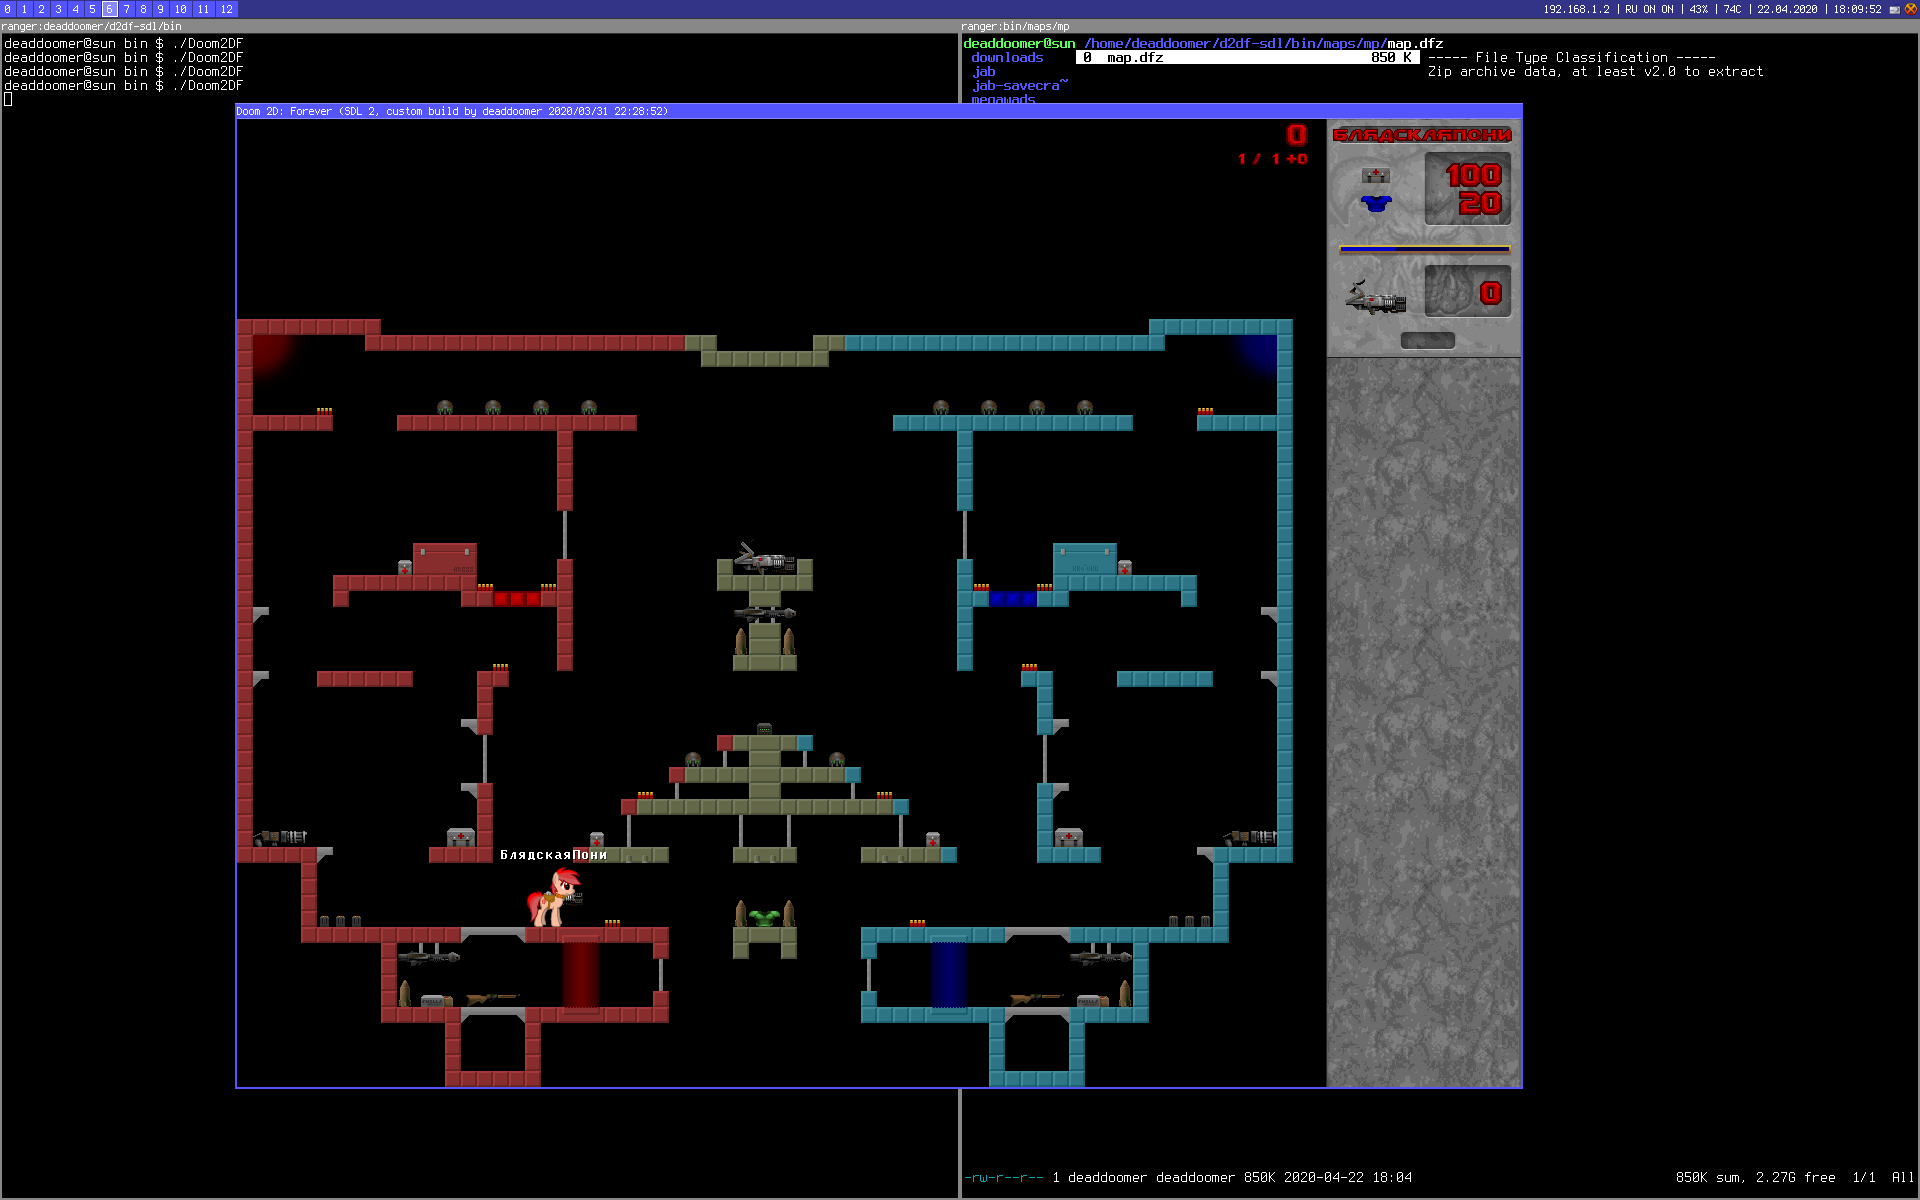The width and height of the screenshot is (1920, 1200).
Task: Click the file permissions -rw-r--r-- in ranger
Action: click(x=1003, y=1178)
